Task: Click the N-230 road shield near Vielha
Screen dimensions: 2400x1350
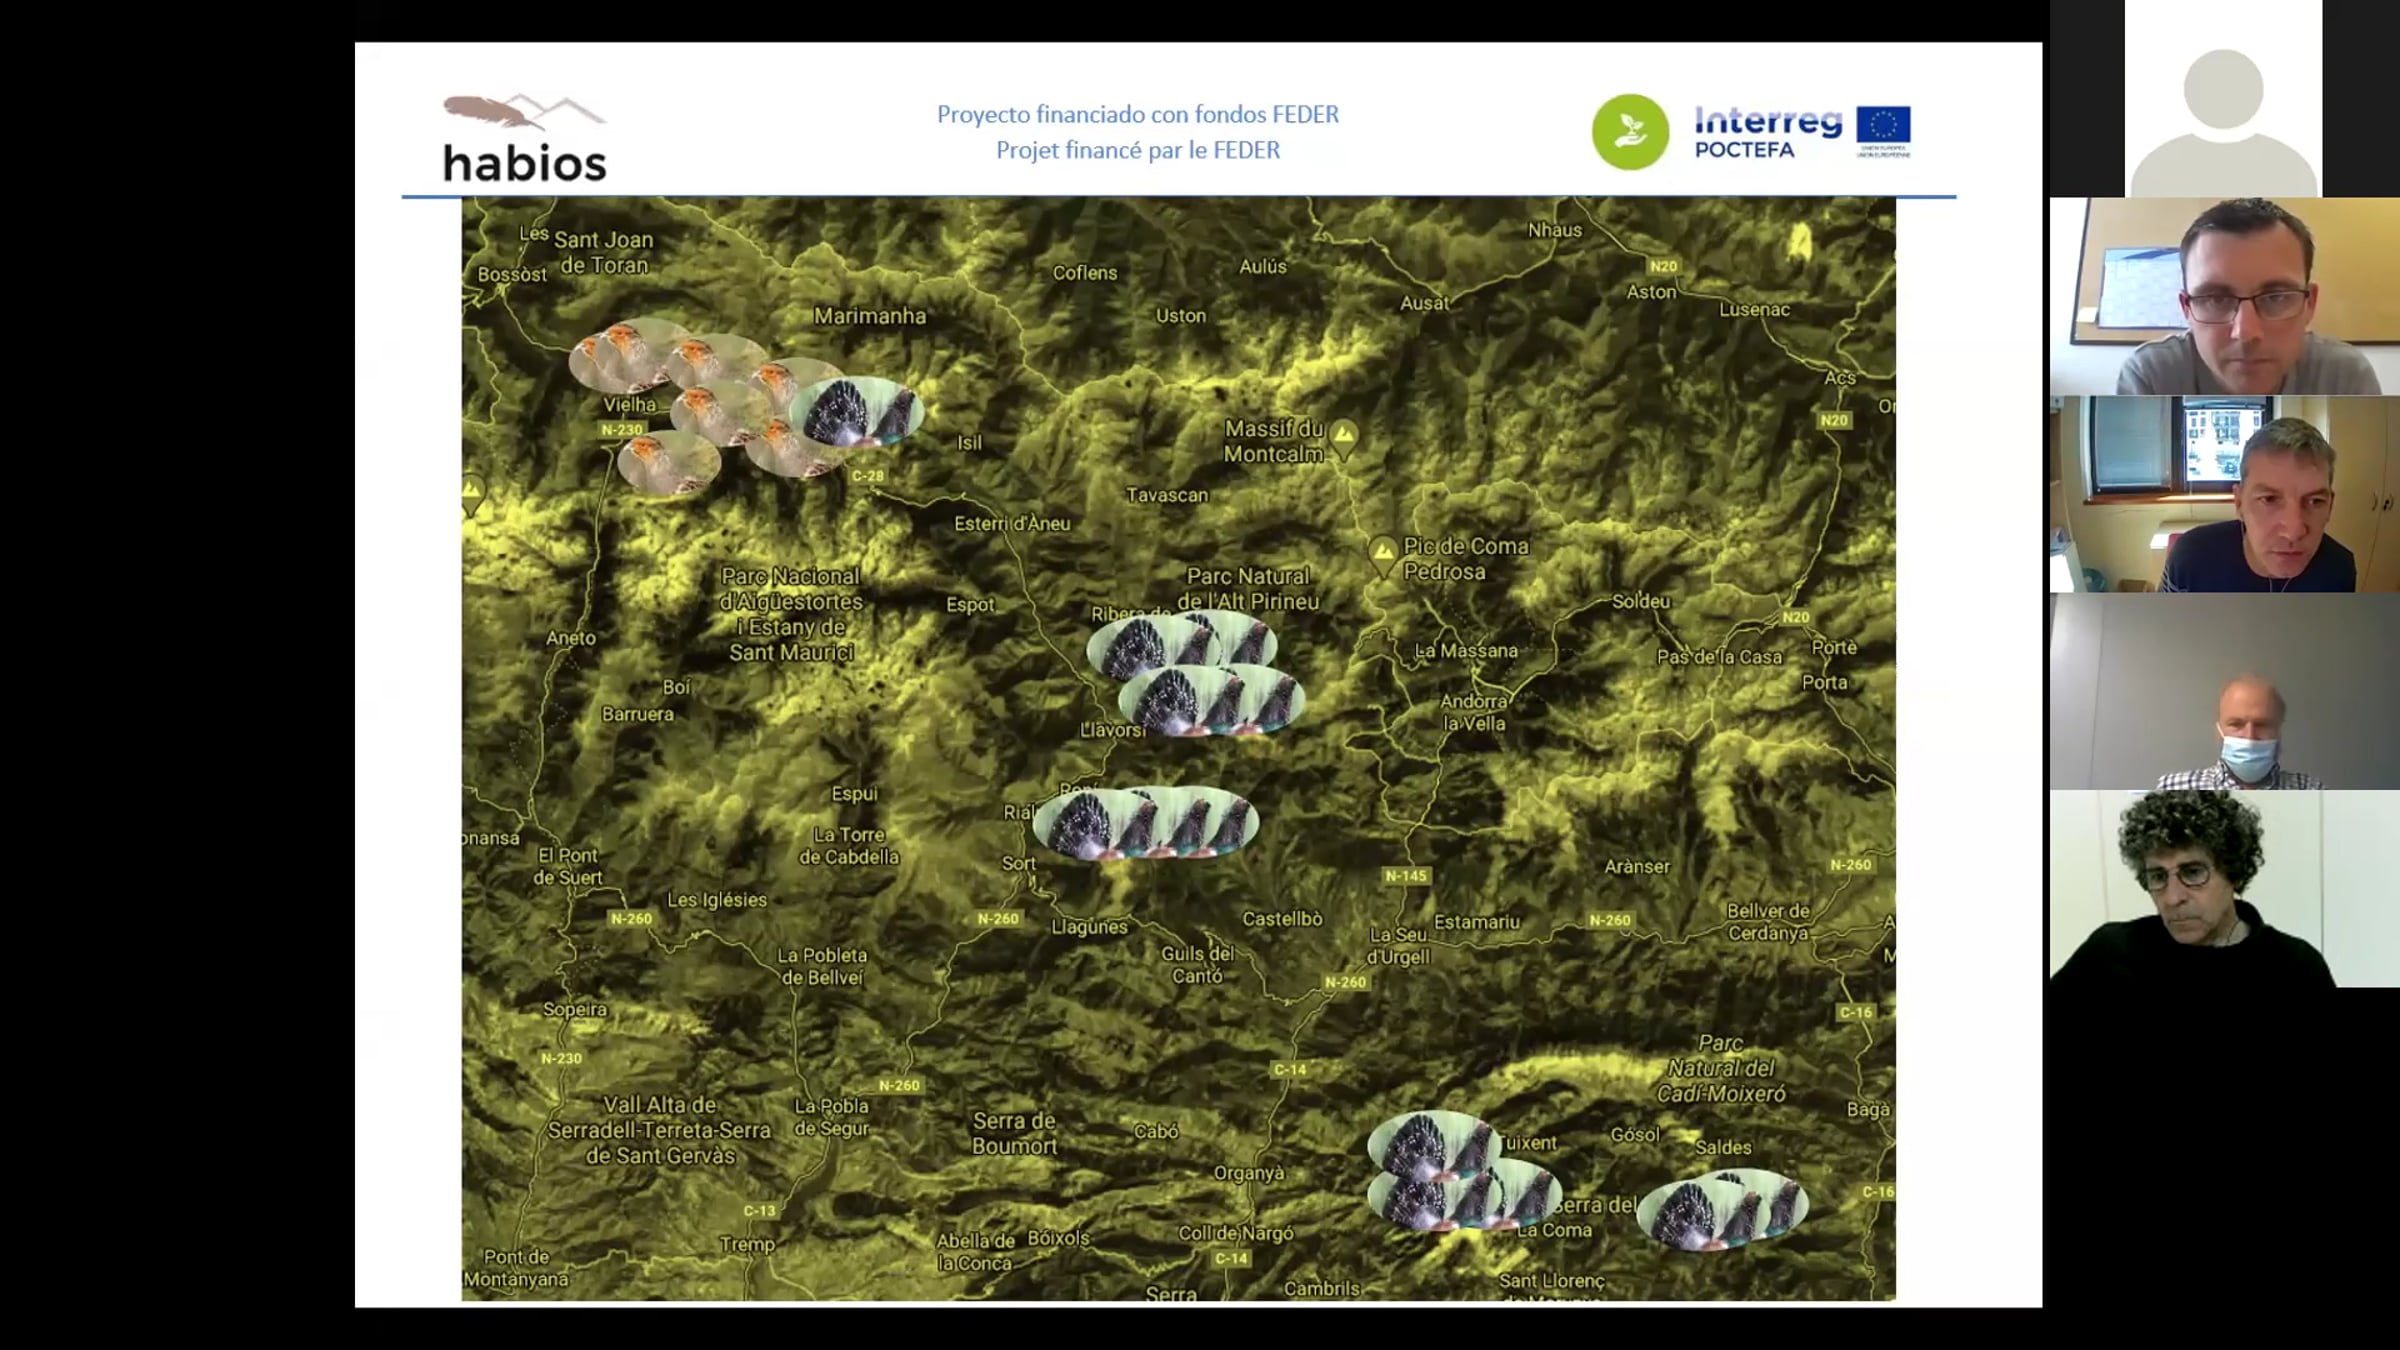Action: point(622,430)
